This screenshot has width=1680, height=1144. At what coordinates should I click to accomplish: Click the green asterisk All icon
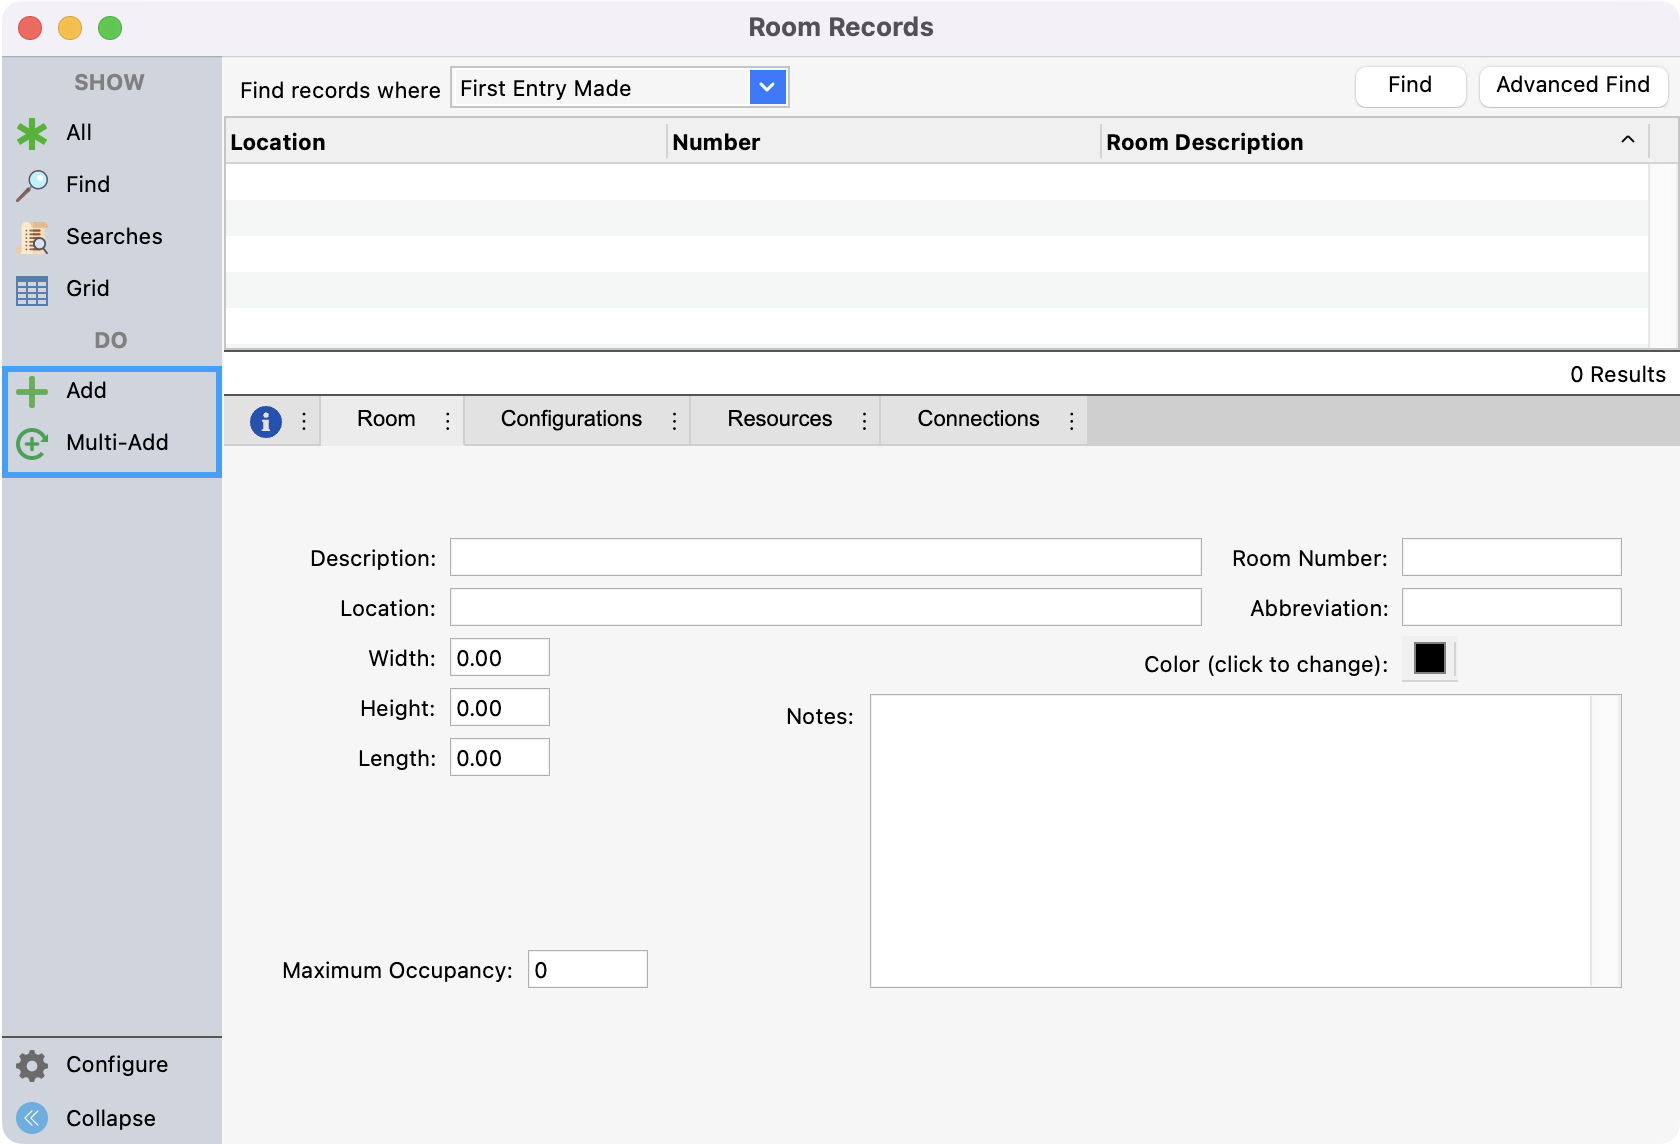pos(32,133)
